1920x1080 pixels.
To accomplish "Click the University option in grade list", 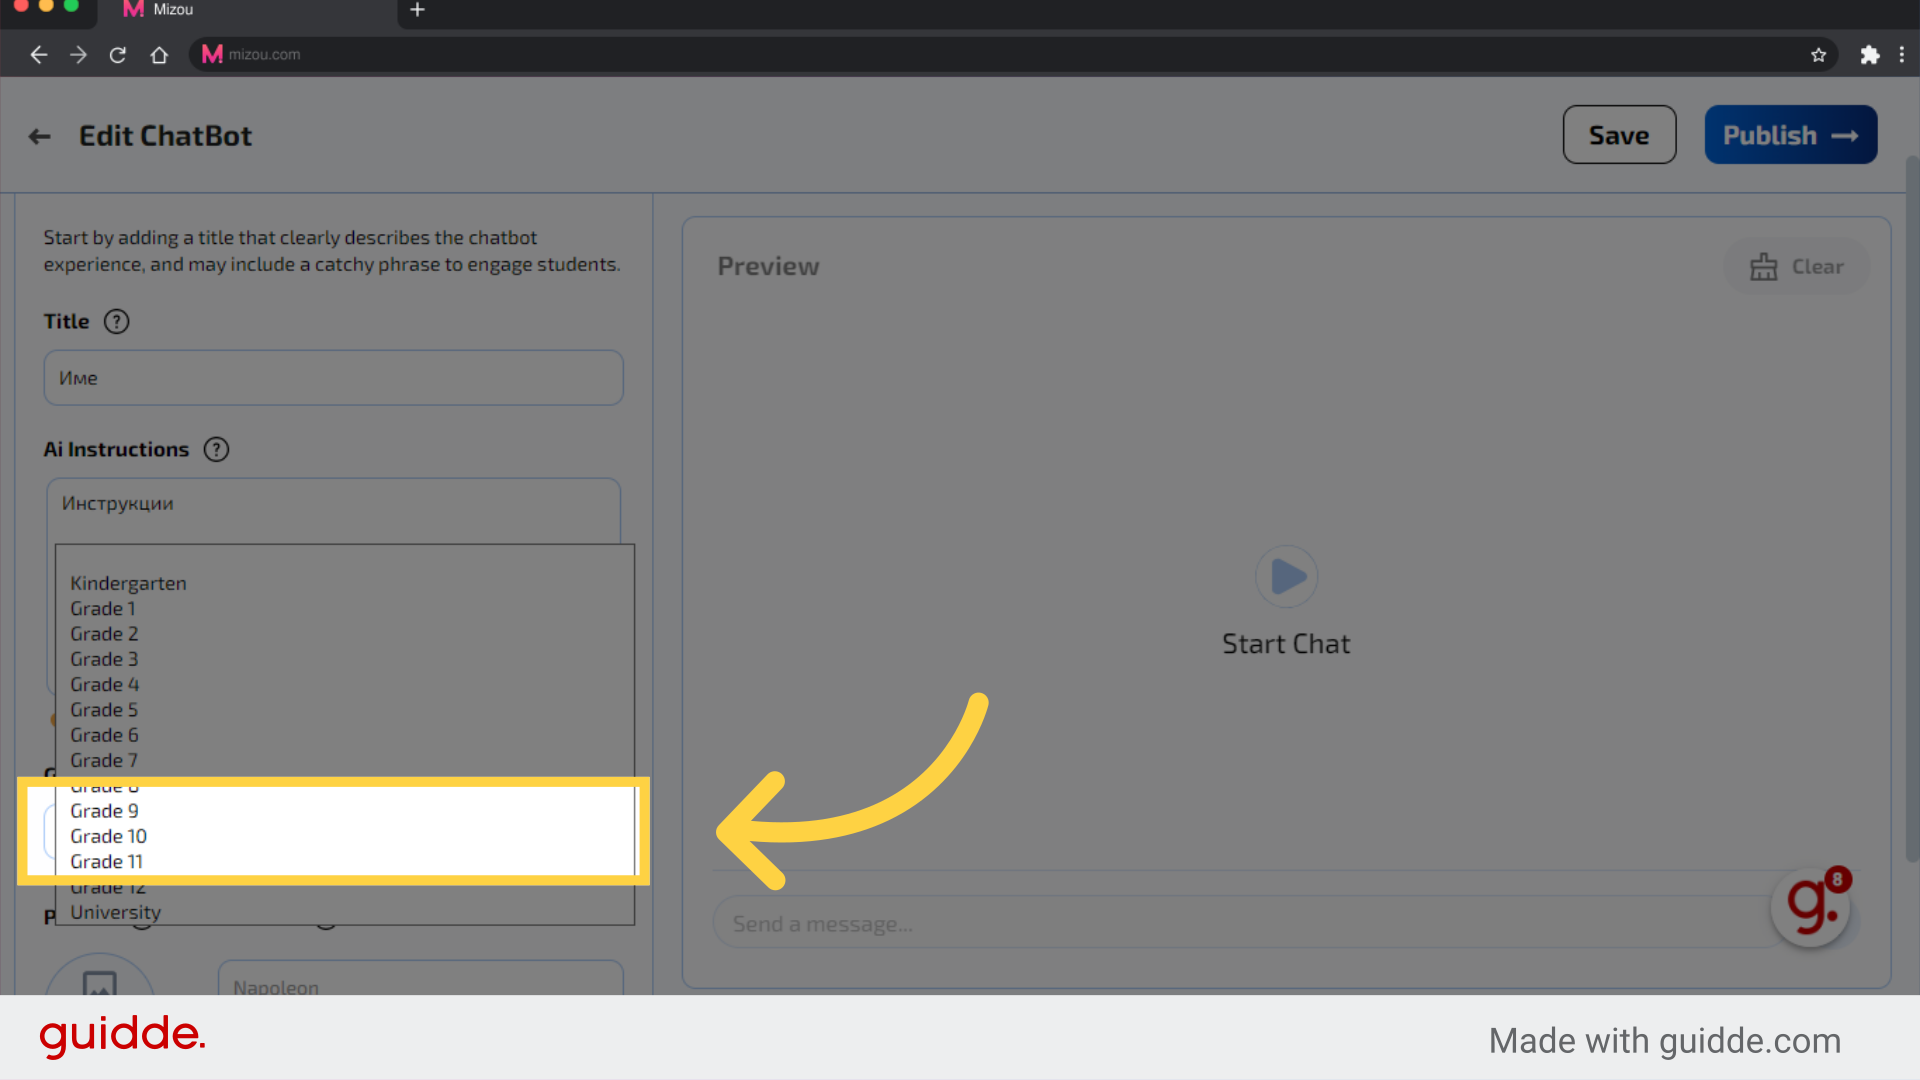I will [x=115, y=911].
